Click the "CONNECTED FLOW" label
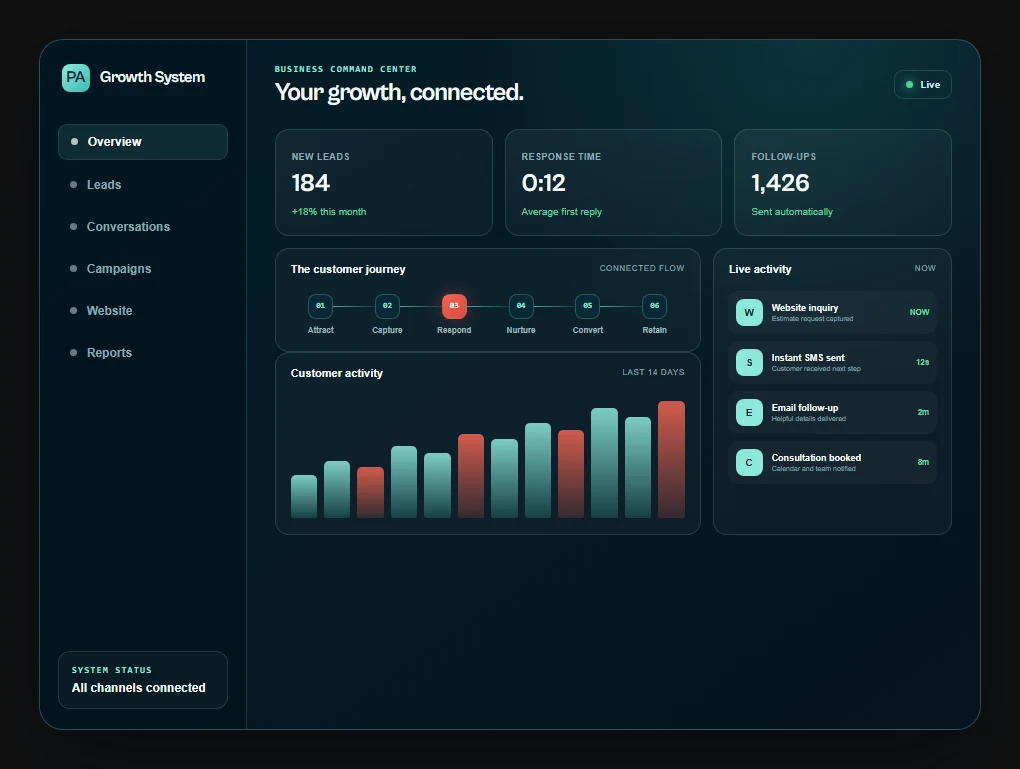The height and width of the screenshot is (769, 1020). (x=641, y=268)
